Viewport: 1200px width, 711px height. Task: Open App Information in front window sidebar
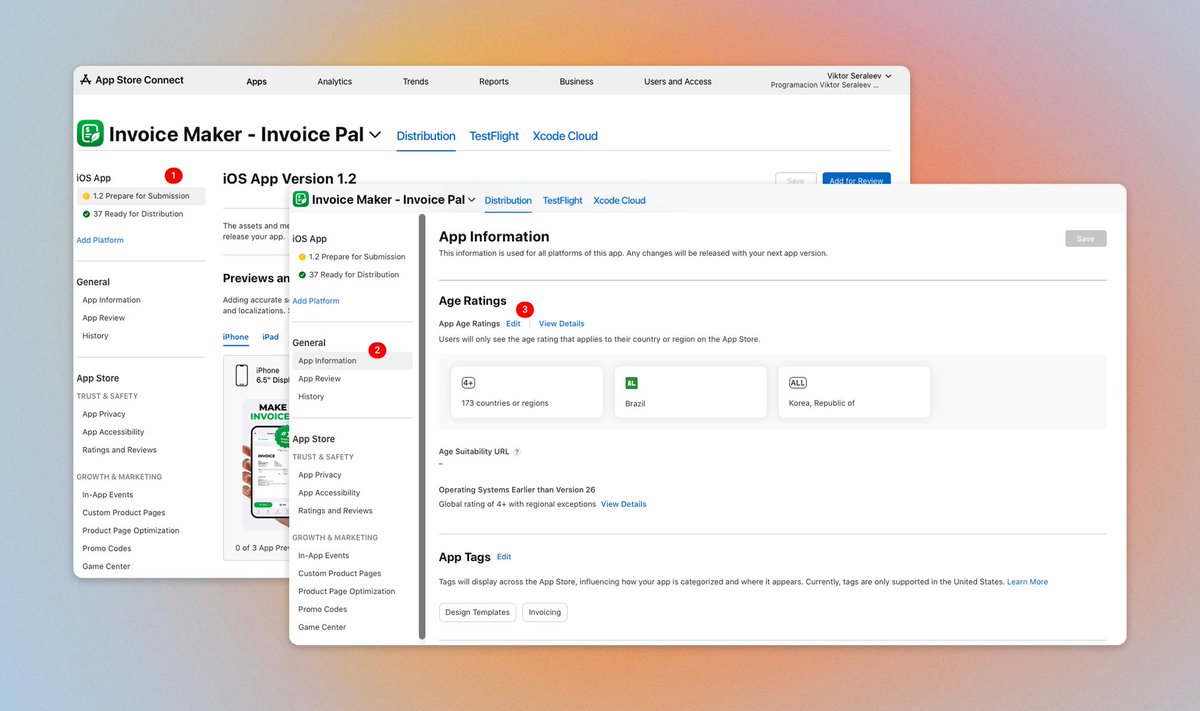pos(353,361)
